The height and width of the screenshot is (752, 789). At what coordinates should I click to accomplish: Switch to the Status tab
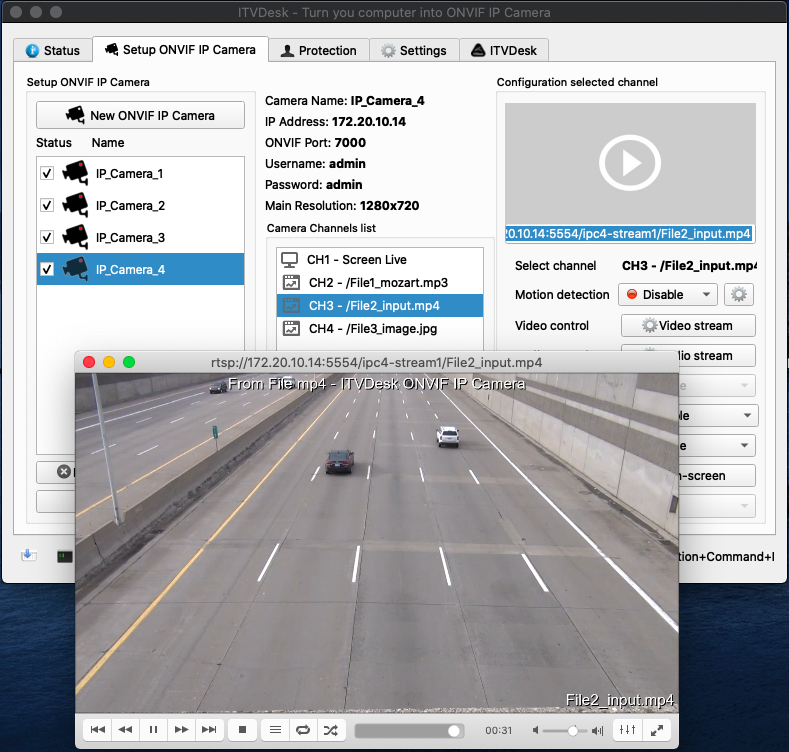(53, 50)
